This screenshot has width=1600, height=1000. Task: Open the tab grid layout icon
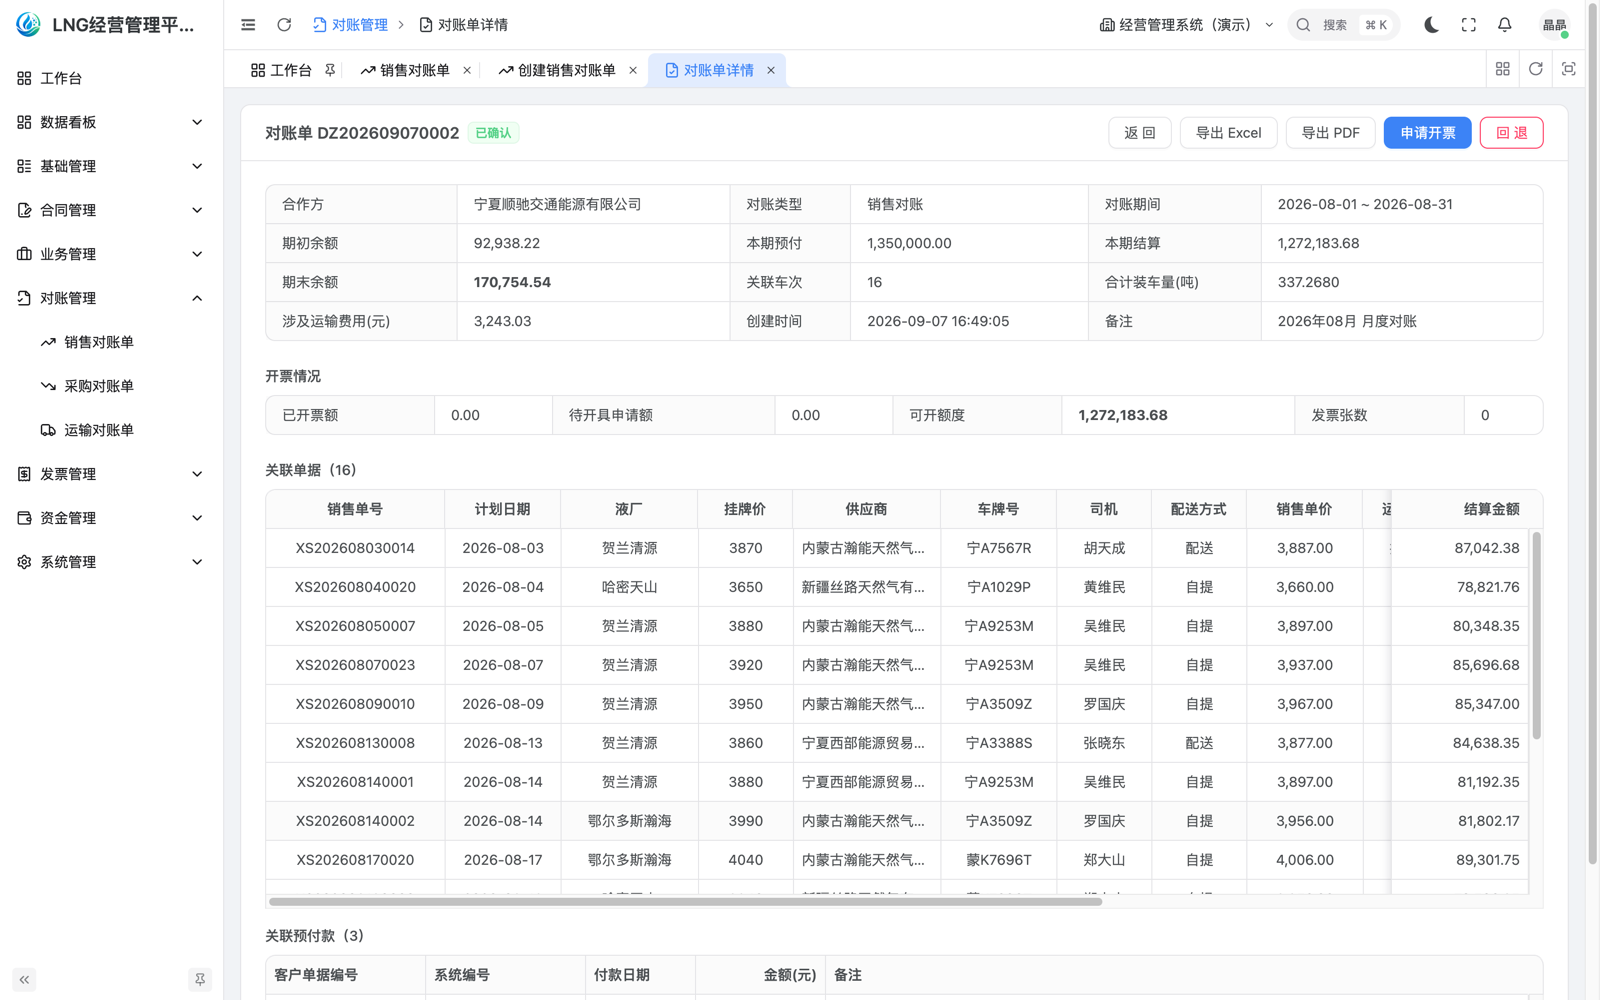1502,69
